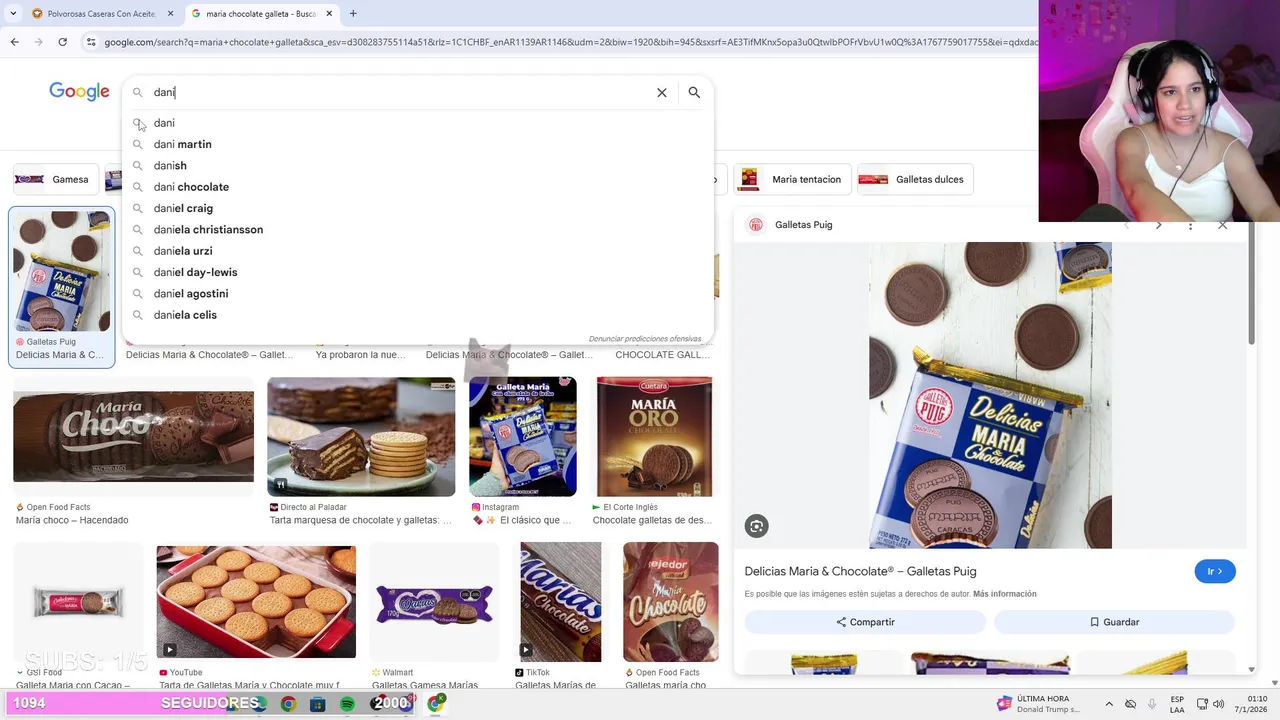The width and height of the screenshot is (1280, 720).
Task: Click the large Delicias Maria preview image
Action: [x=990, y=395]
